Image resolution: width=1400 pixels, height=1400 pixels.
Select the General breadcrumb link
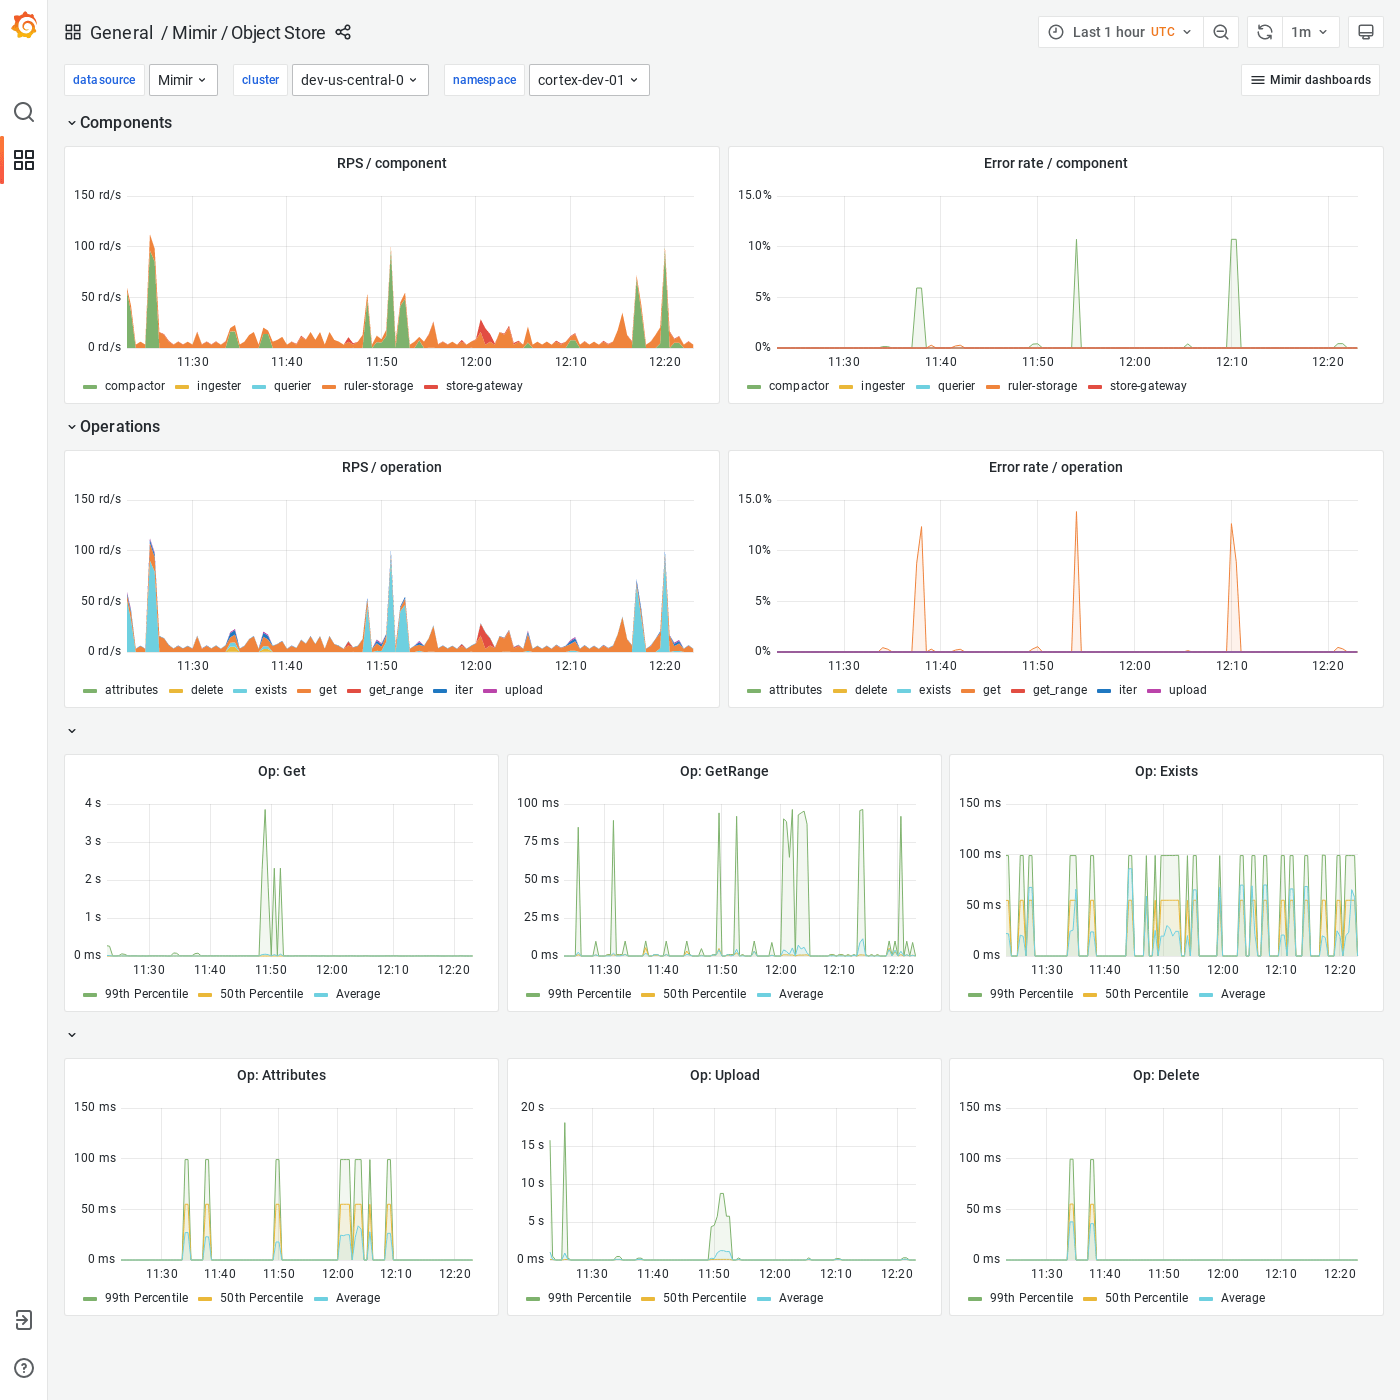coord(122,32)
